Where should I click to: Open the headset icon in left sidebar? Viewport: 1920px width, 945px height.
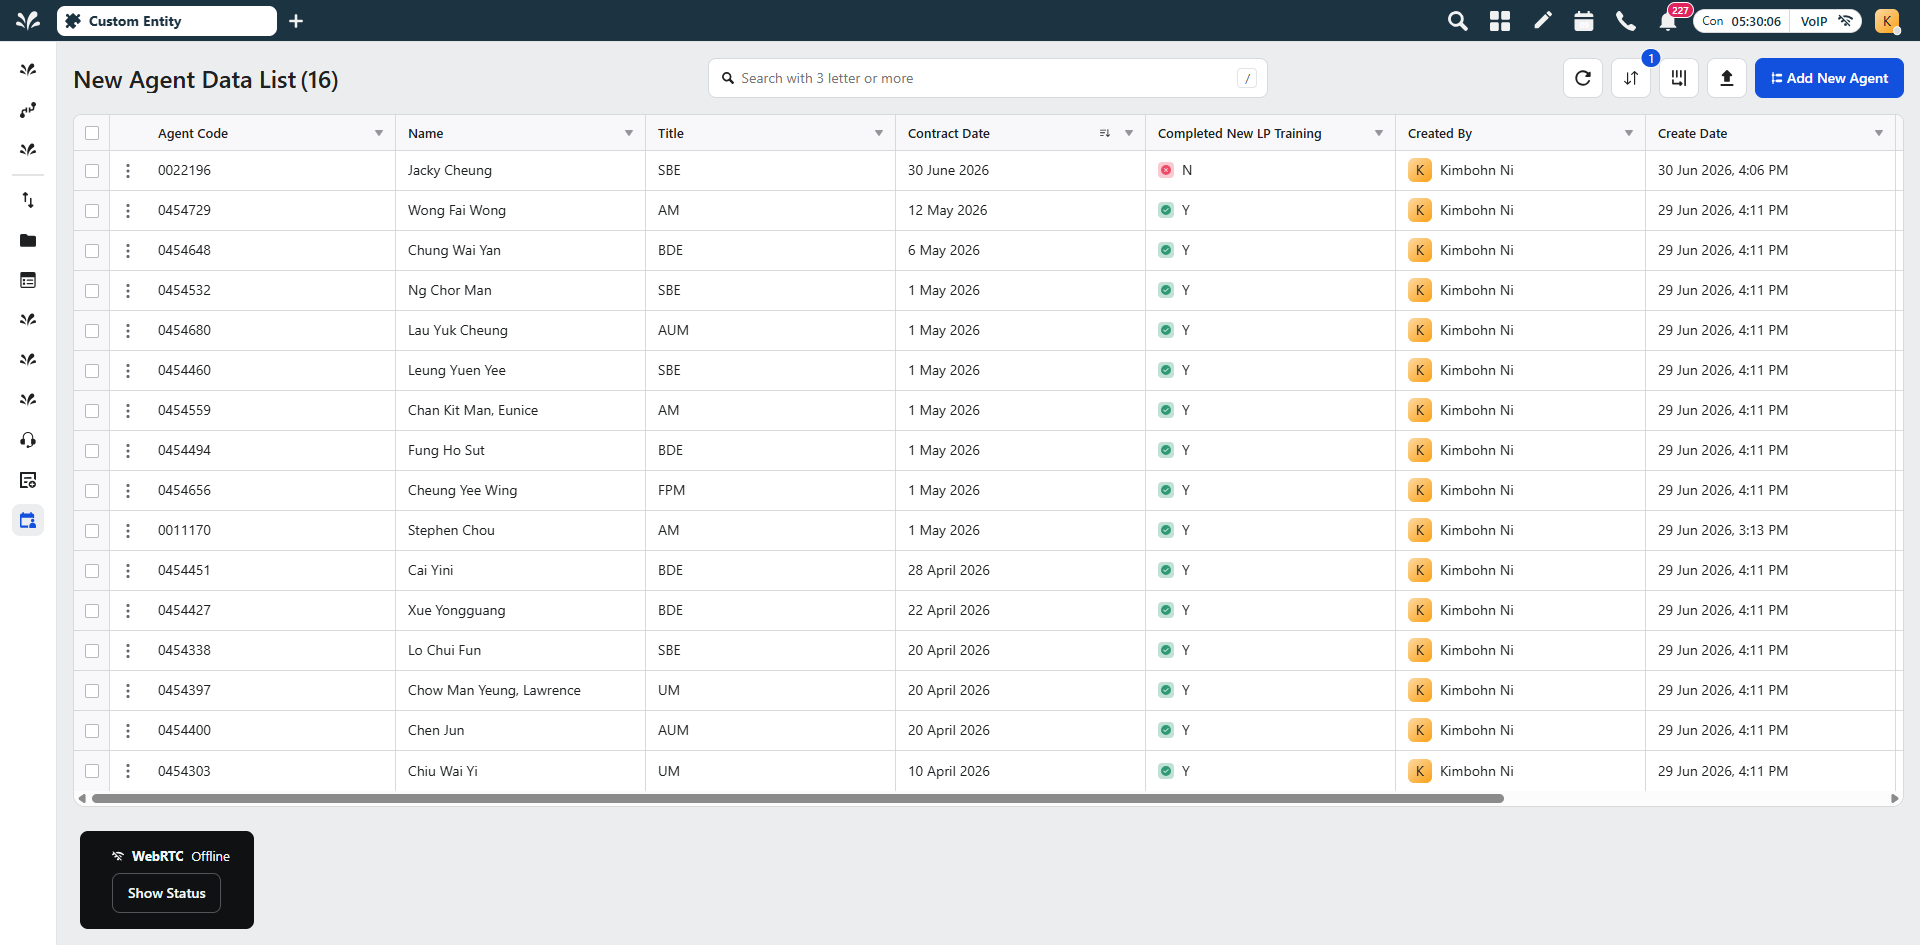(28, 440)
